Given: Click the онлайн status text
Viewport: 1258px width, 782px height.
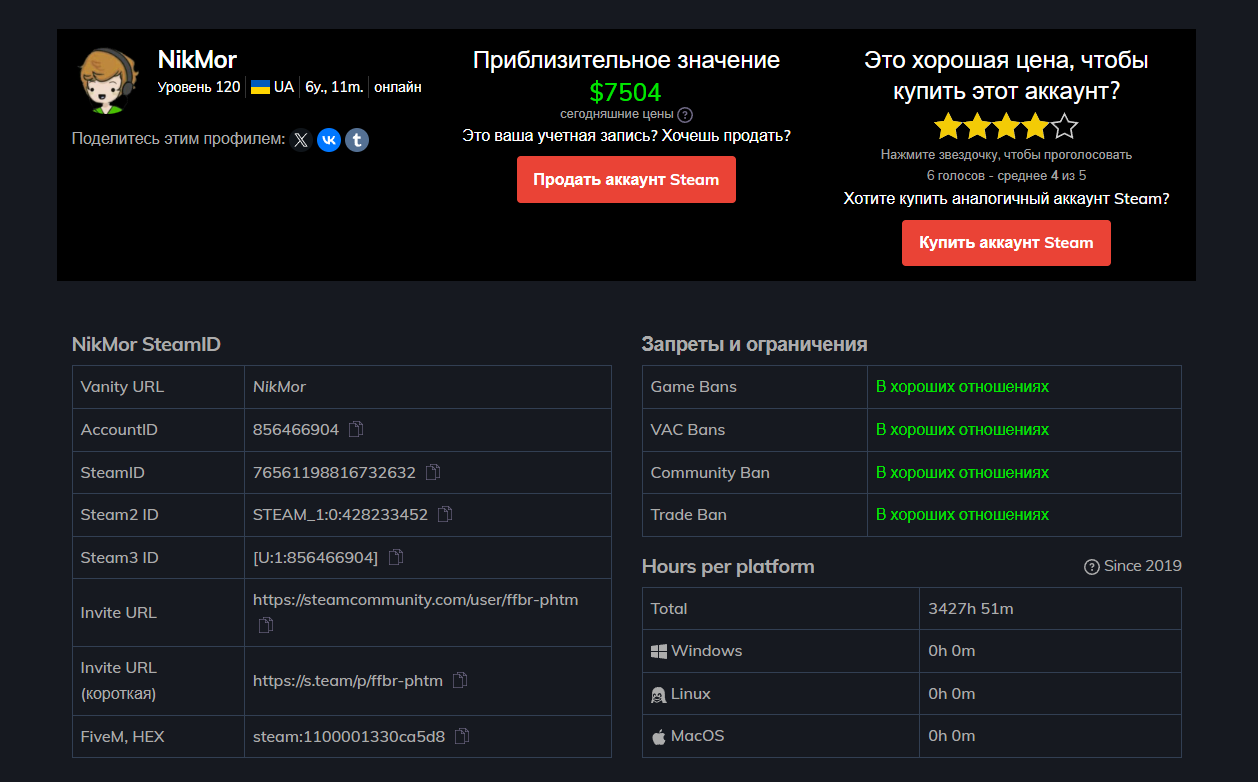Looking at the screenshot, I should [x=398, y=87].
